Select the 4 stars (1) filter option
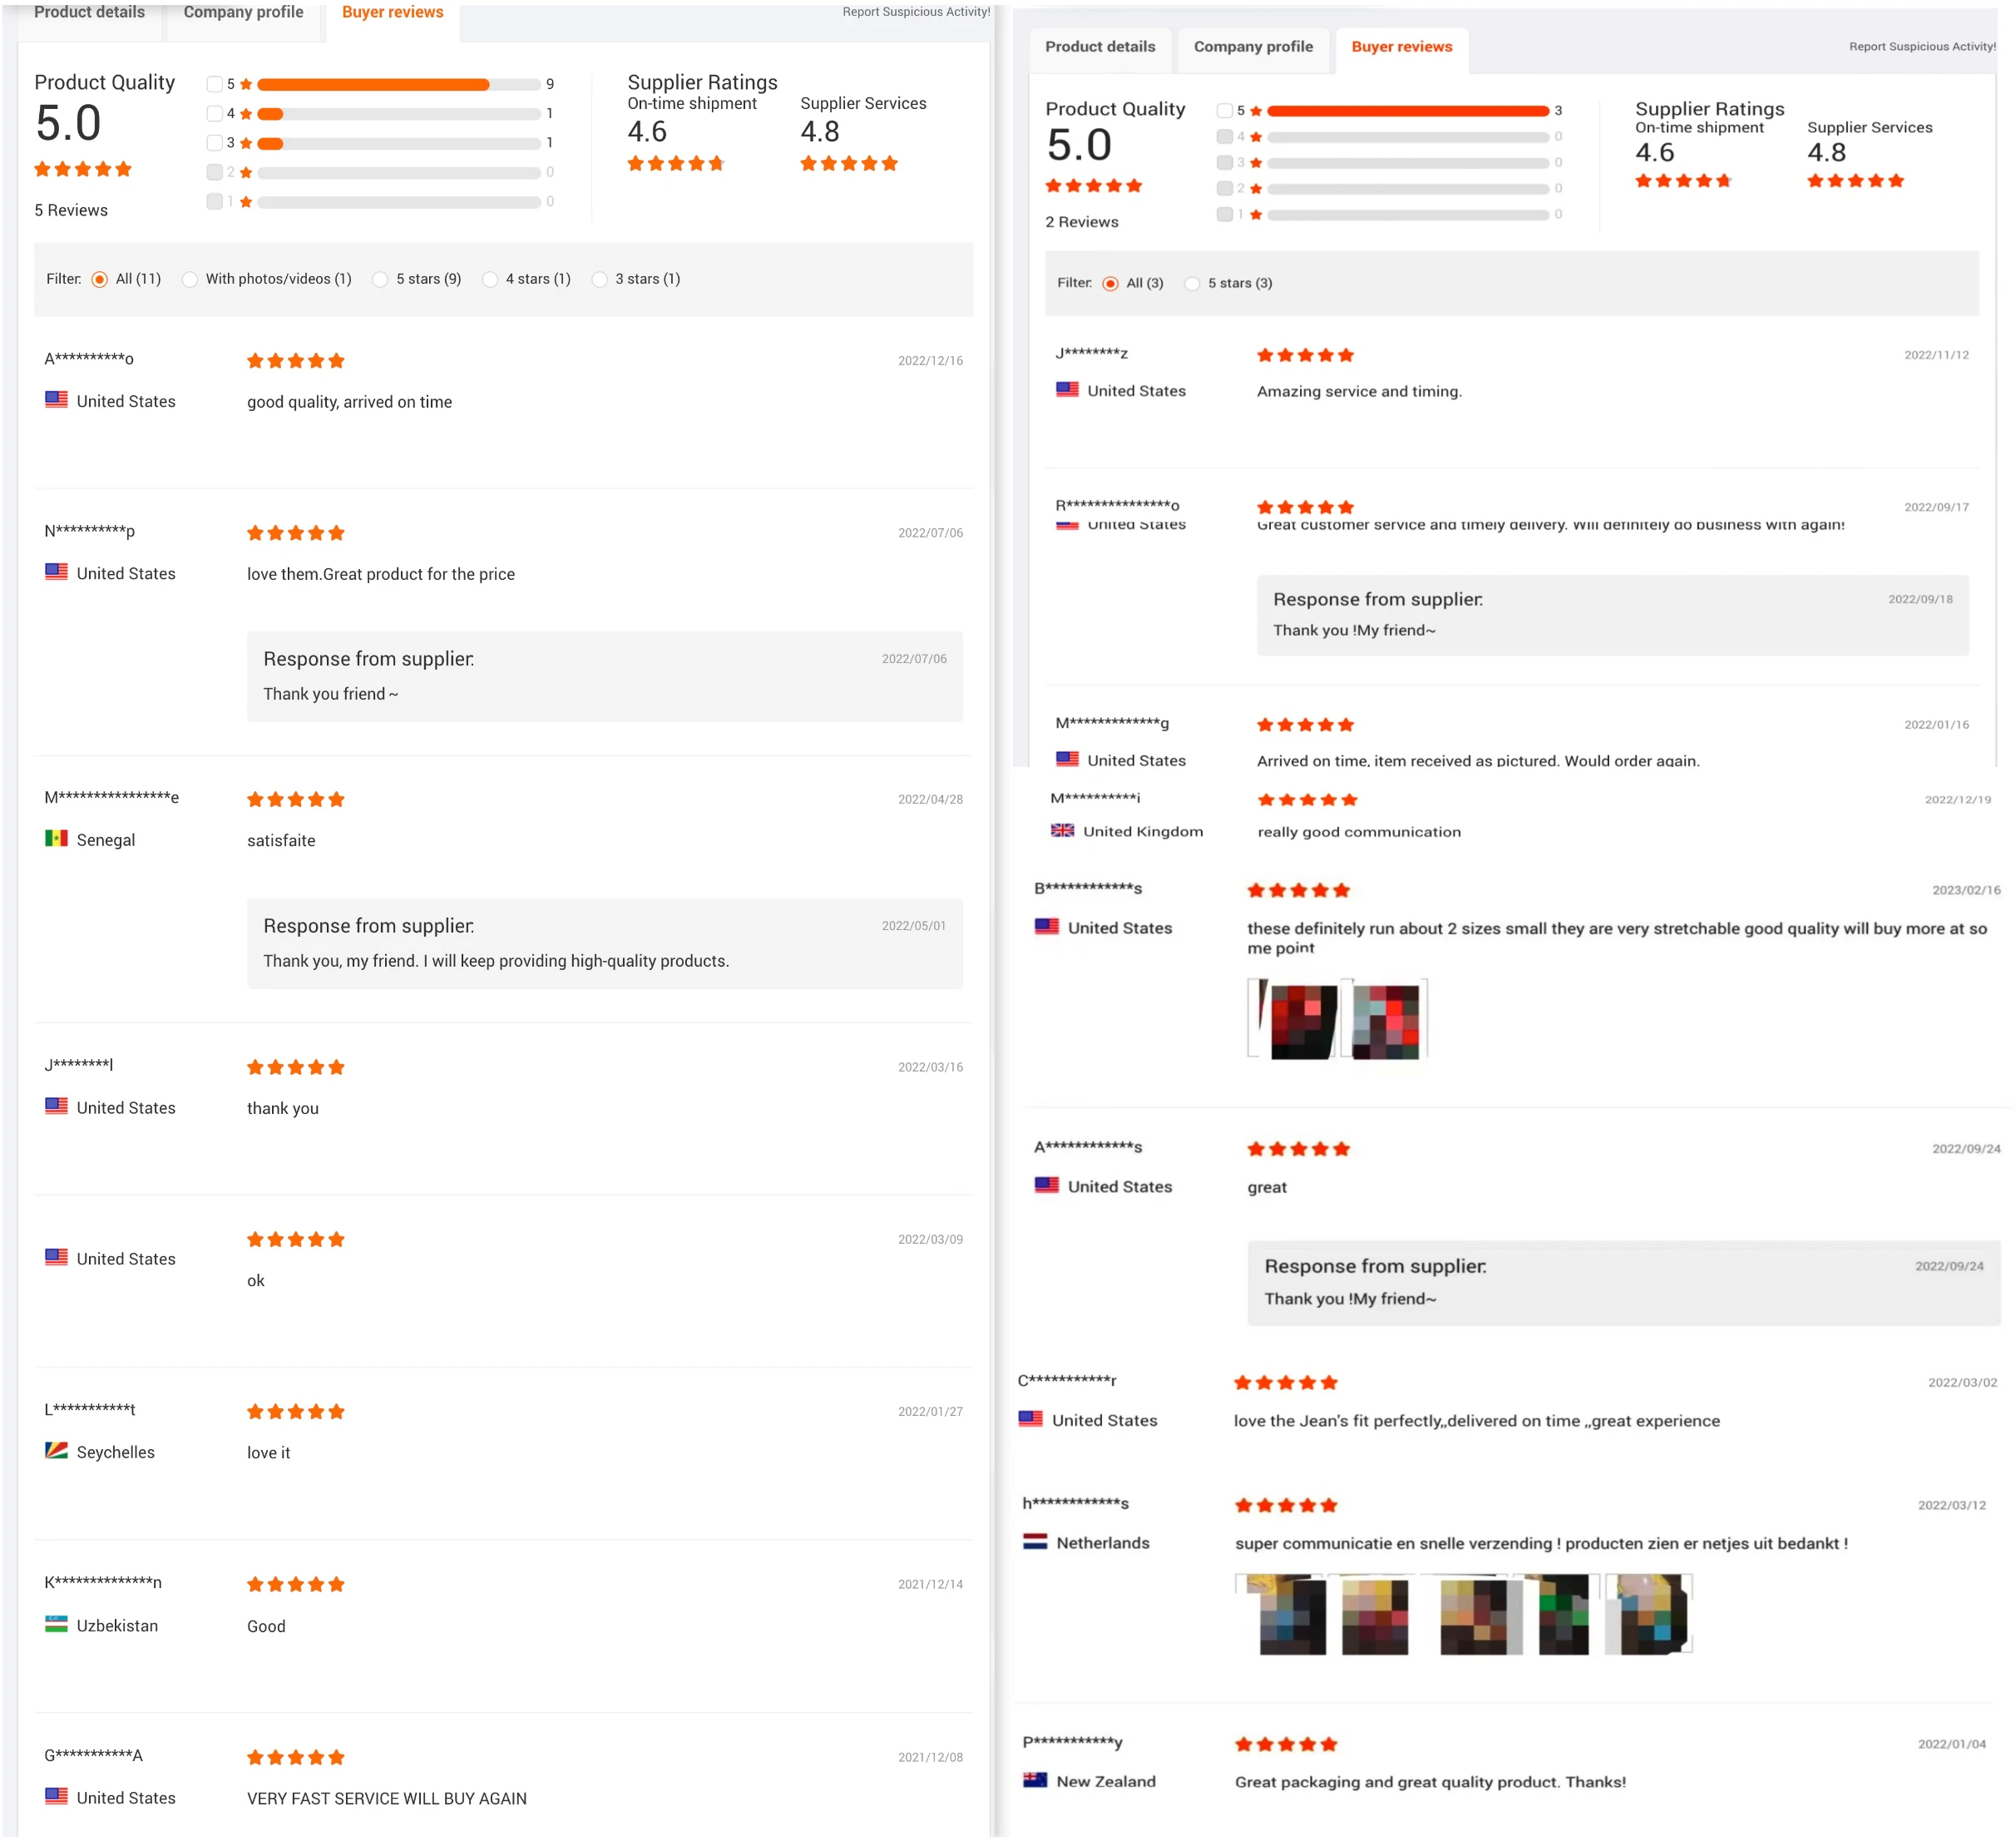 tap(490, 279)
